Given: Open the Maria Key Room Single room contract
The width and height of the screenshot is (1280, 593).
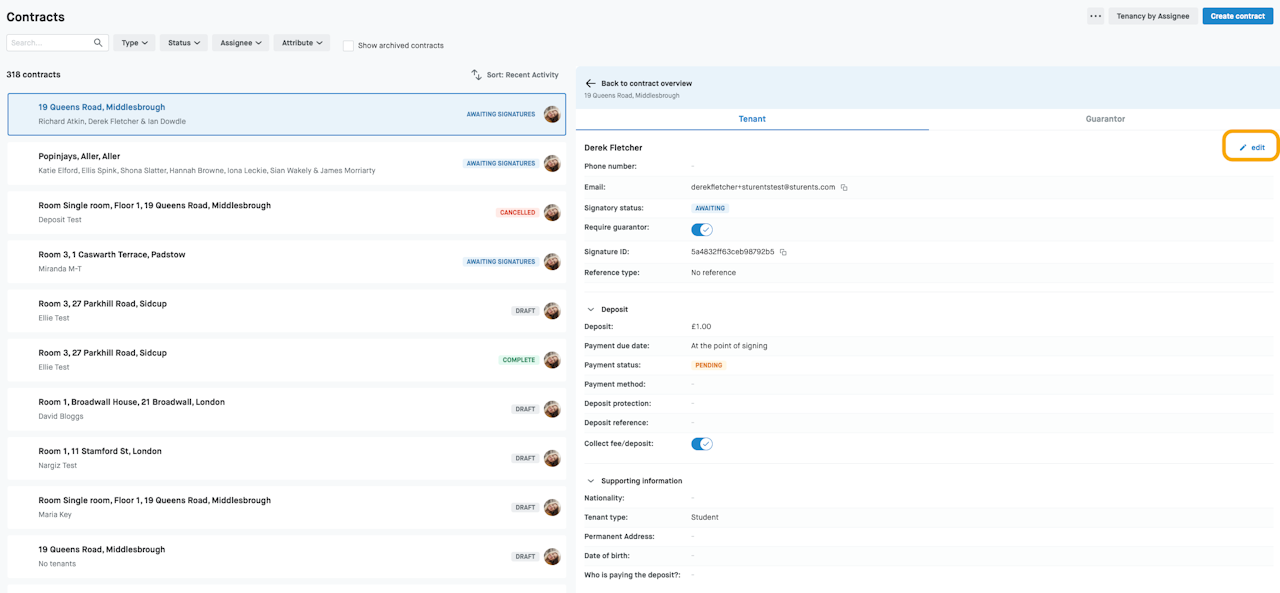Looking at the screenshot, I should 286,507.
